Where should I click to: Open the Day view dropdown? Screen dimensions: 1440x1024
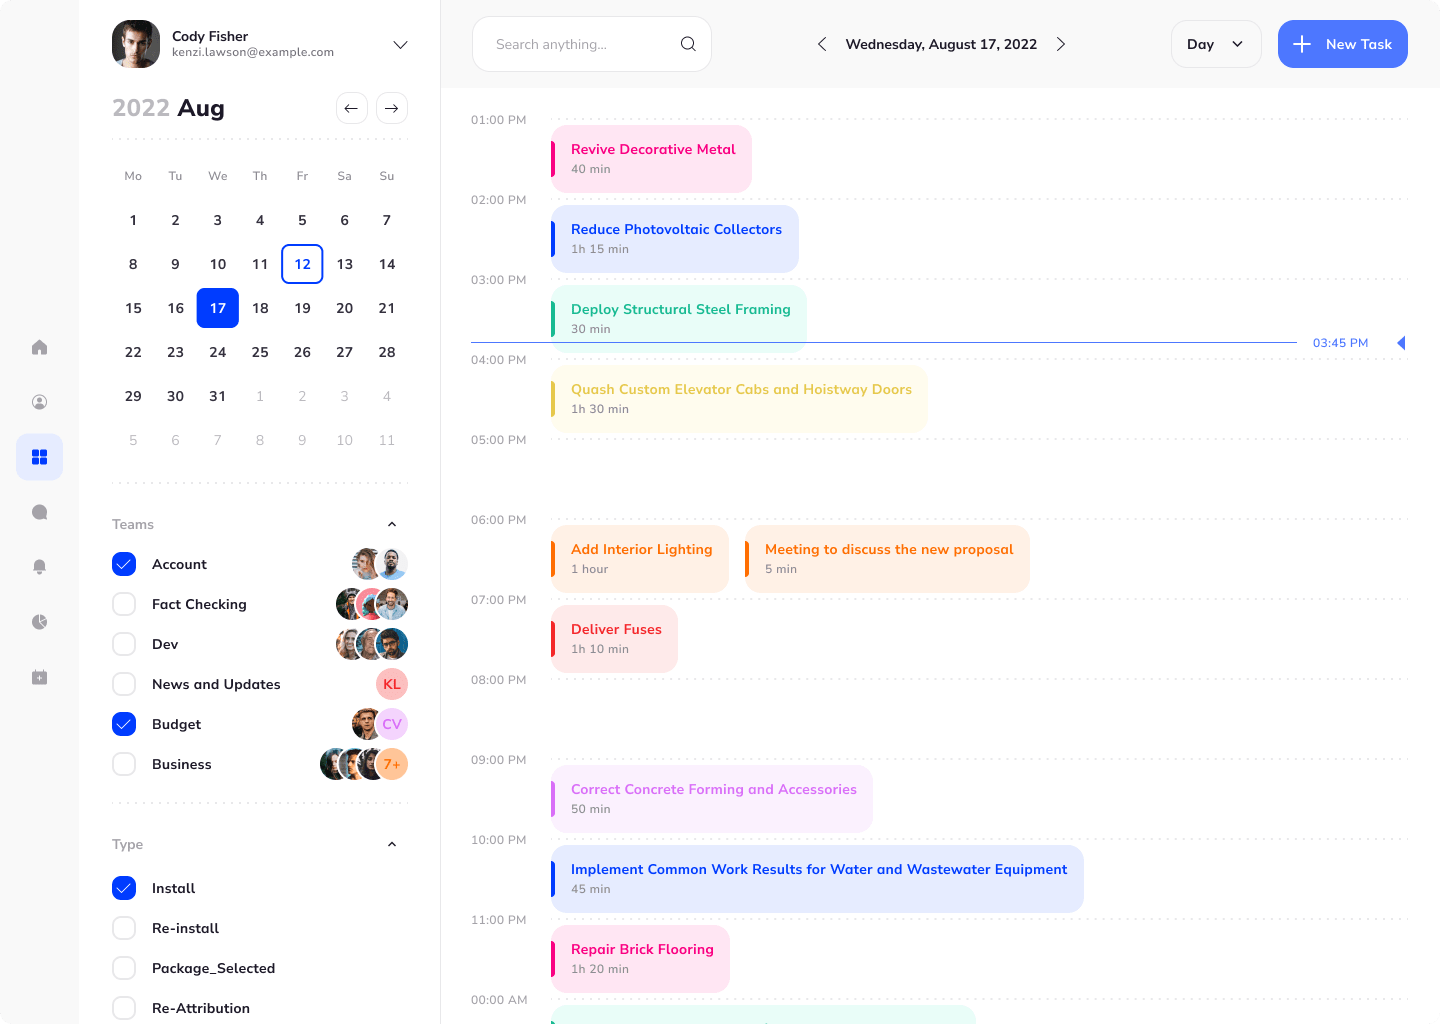pos(1216,44)
